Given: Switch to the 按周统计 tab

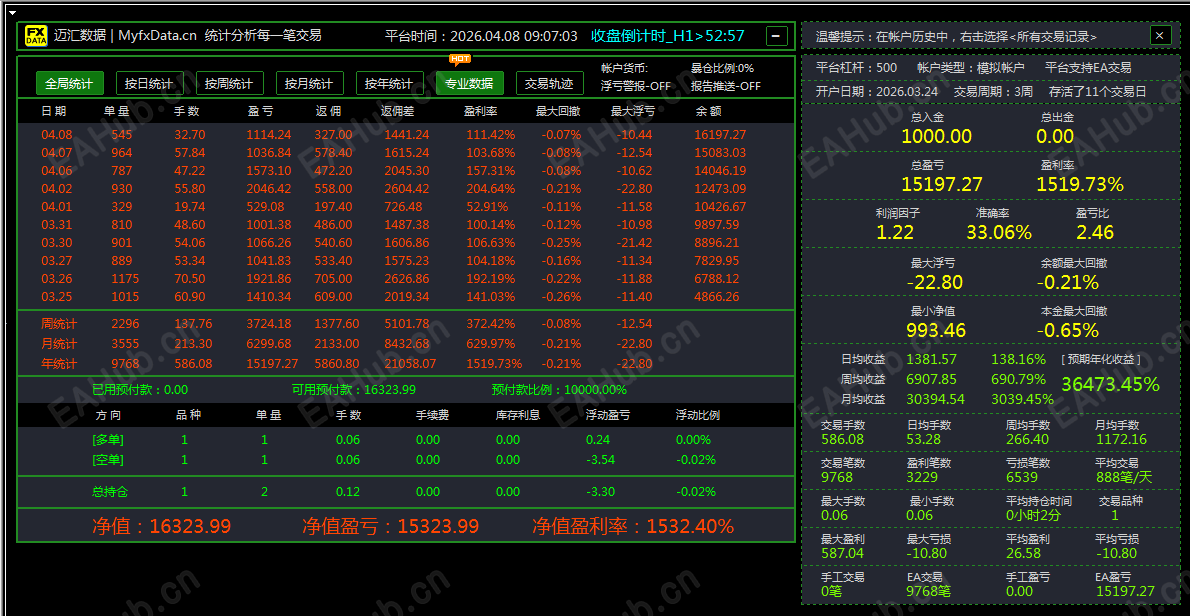Looking at the screenshot, I should click(x=229, y=83).
